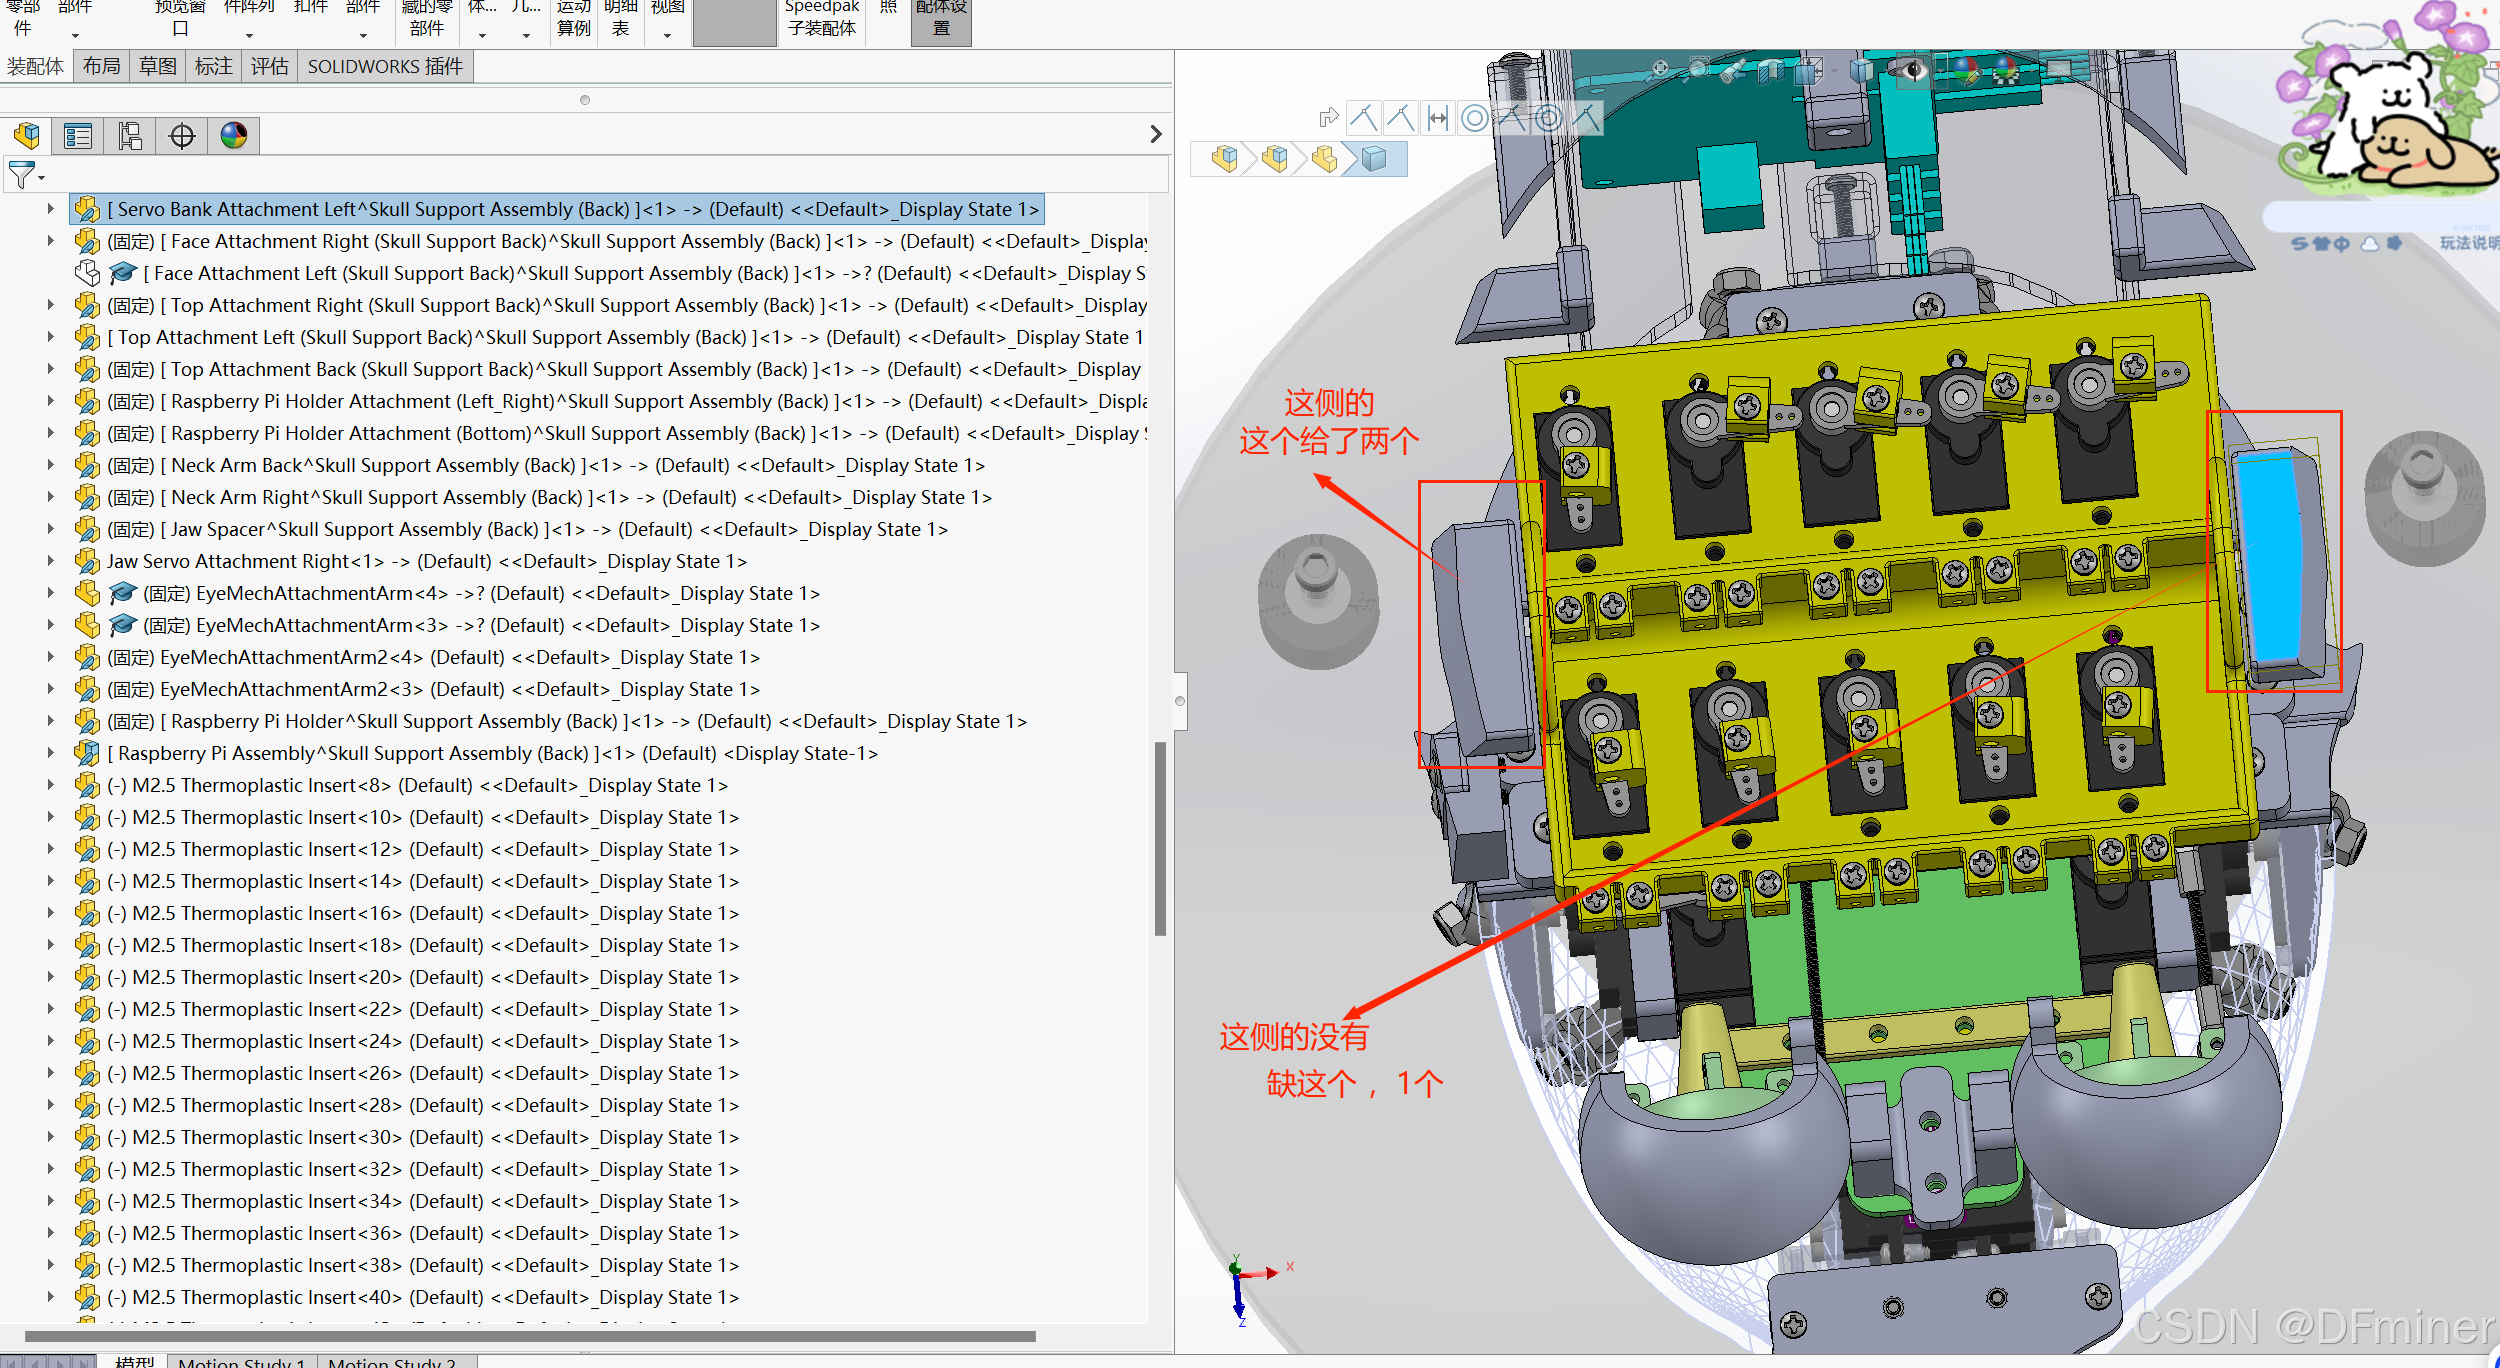The height and width of the screenshot is (1368, 2500).
Task: Click the Edit Appearance color ball icon
Action: (1965, 70)
